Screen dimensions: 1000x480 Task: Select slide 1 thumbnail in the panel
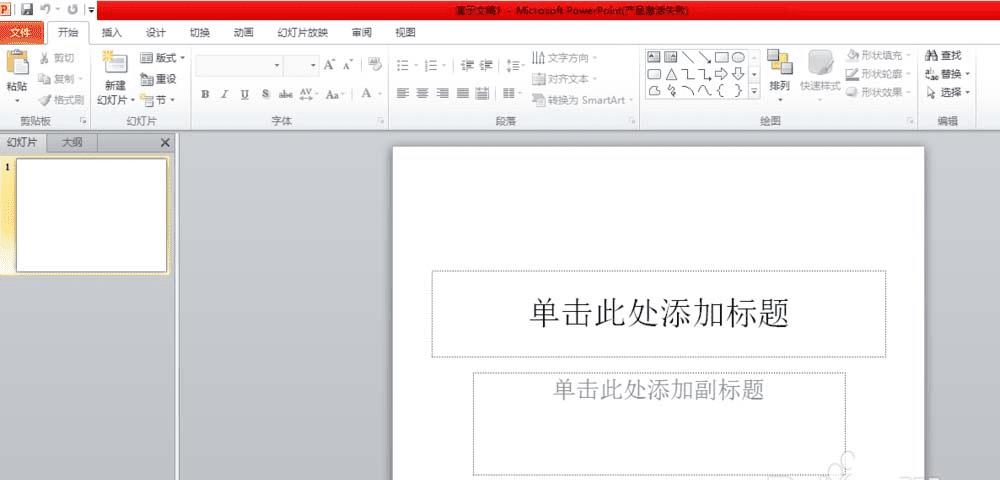point(91,215)
